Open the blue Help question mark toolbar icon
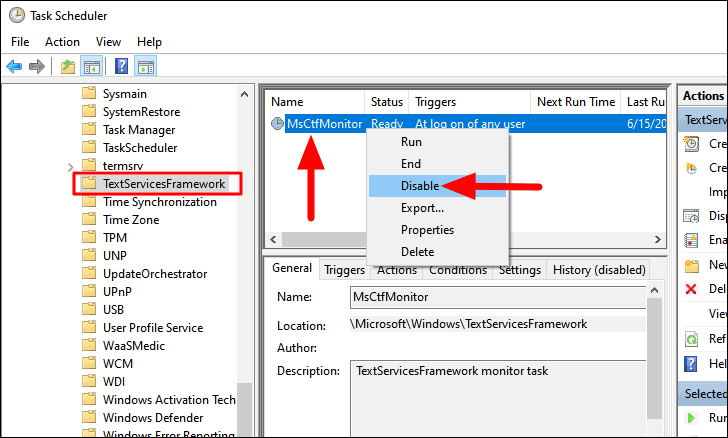This screenshot has height=438, width=728. [121, 66]
